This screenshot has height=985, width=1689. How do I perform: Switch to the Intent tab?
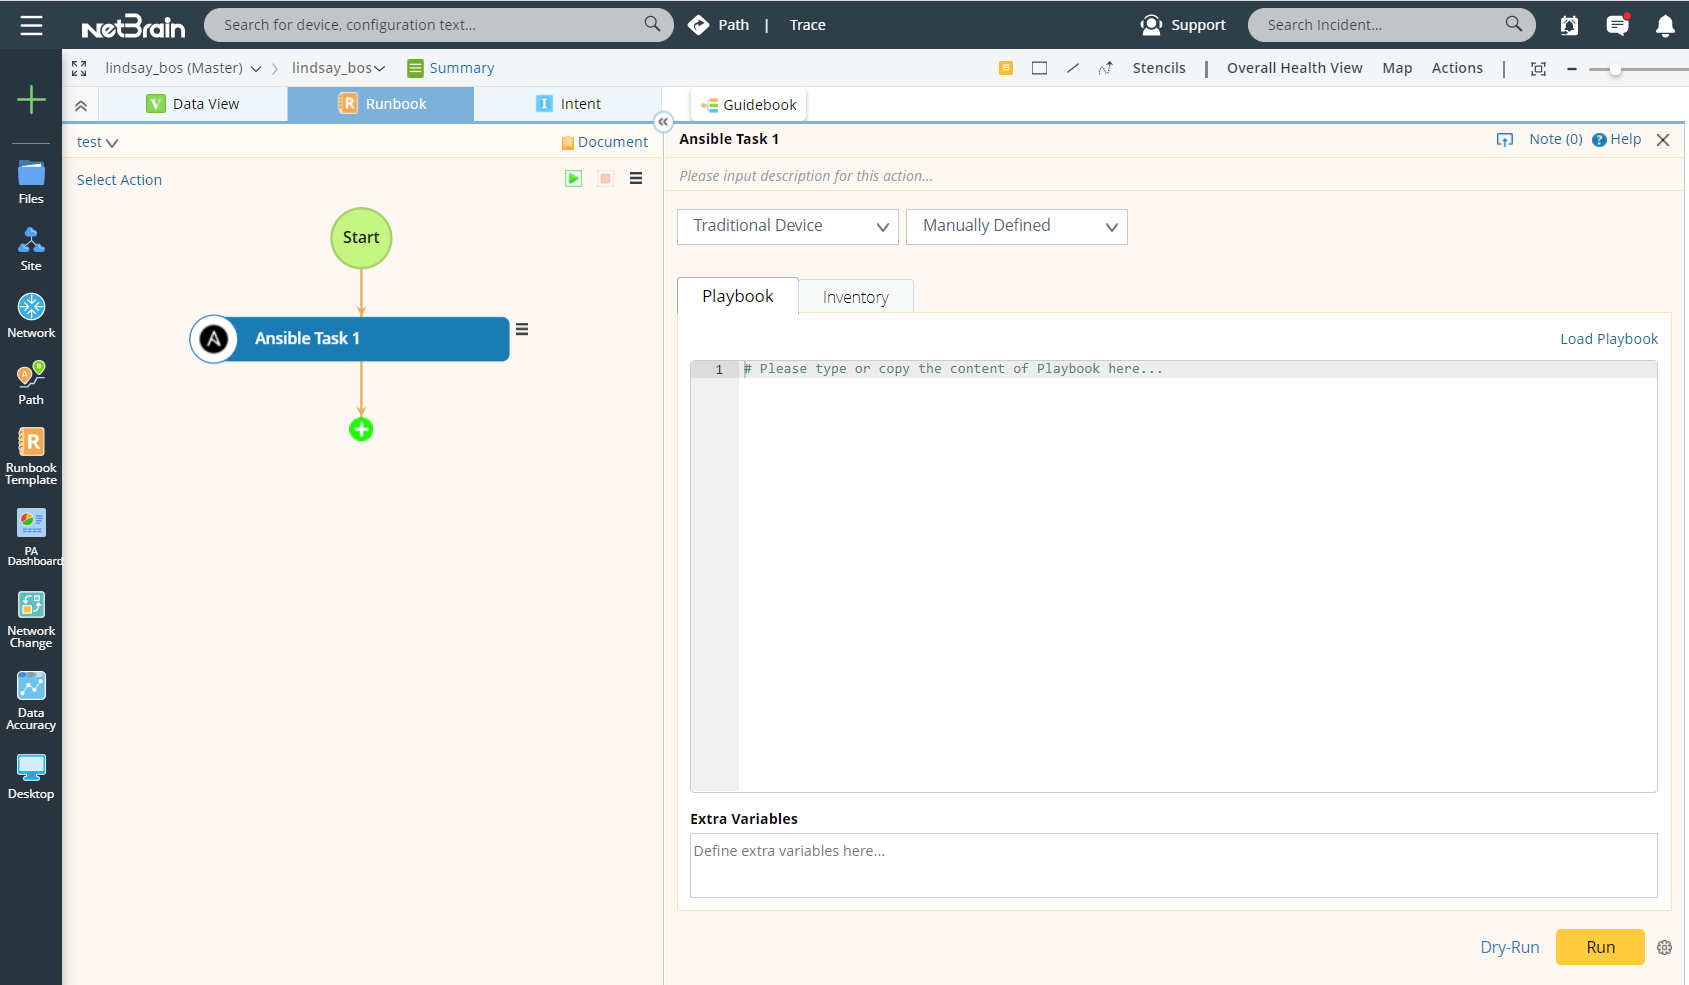pyautogui.click(x=568, y=104)
